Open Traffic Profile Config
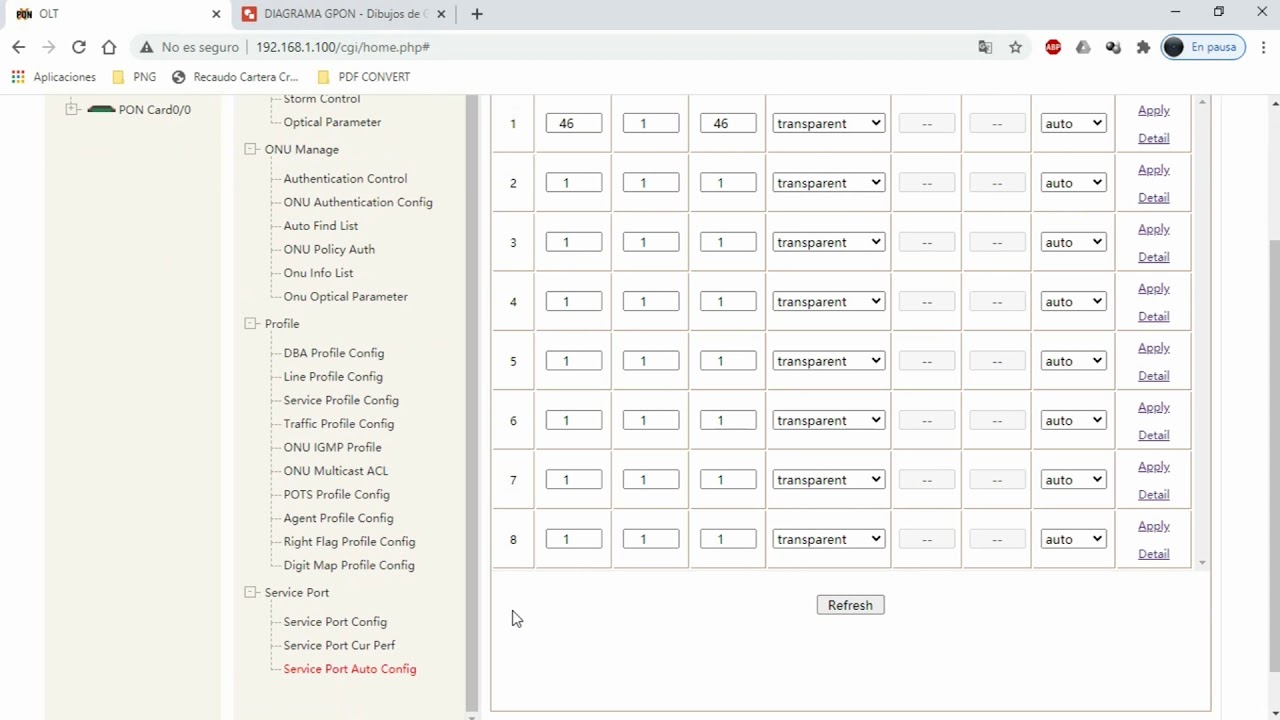The height and width of the screenshot is (720, 1280). tap(339, 423)
